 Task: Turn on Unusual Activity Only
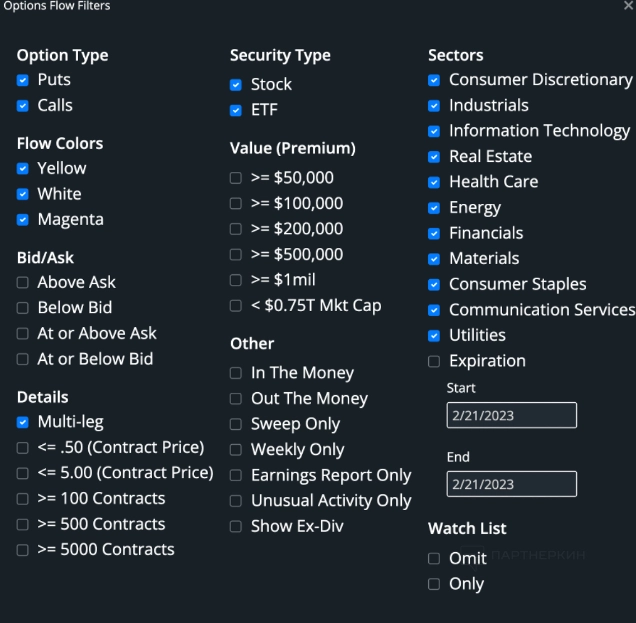click(236, 501)
